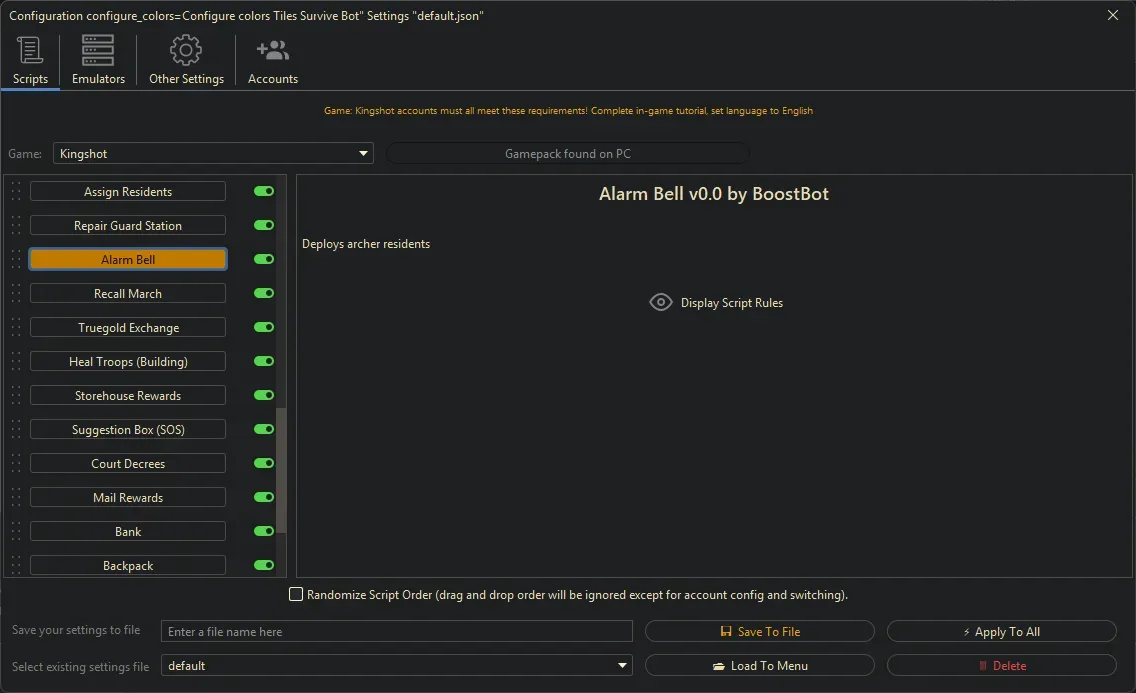1136x693 pixels.
Task: Click the drag handle beside Assign Residents
Action: coord(13,191)
